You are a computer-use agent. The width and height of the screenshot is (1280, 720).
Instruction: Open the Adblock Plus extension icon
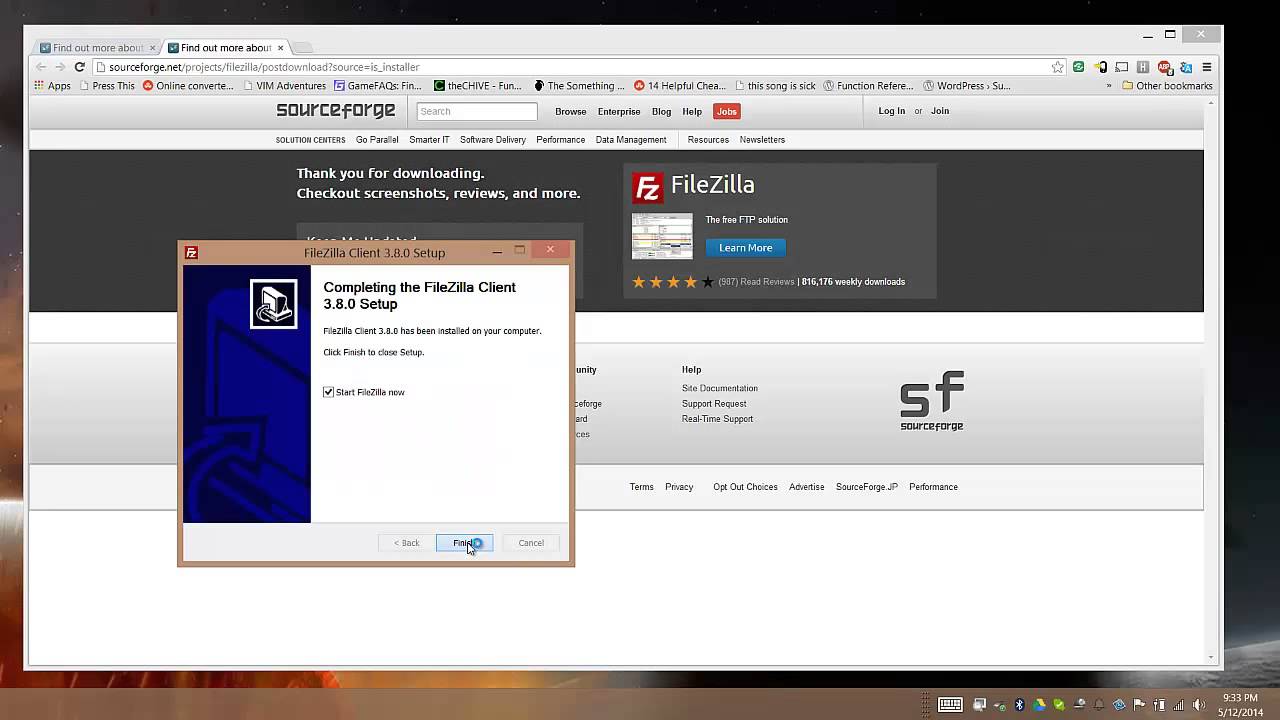point(1164,67)
